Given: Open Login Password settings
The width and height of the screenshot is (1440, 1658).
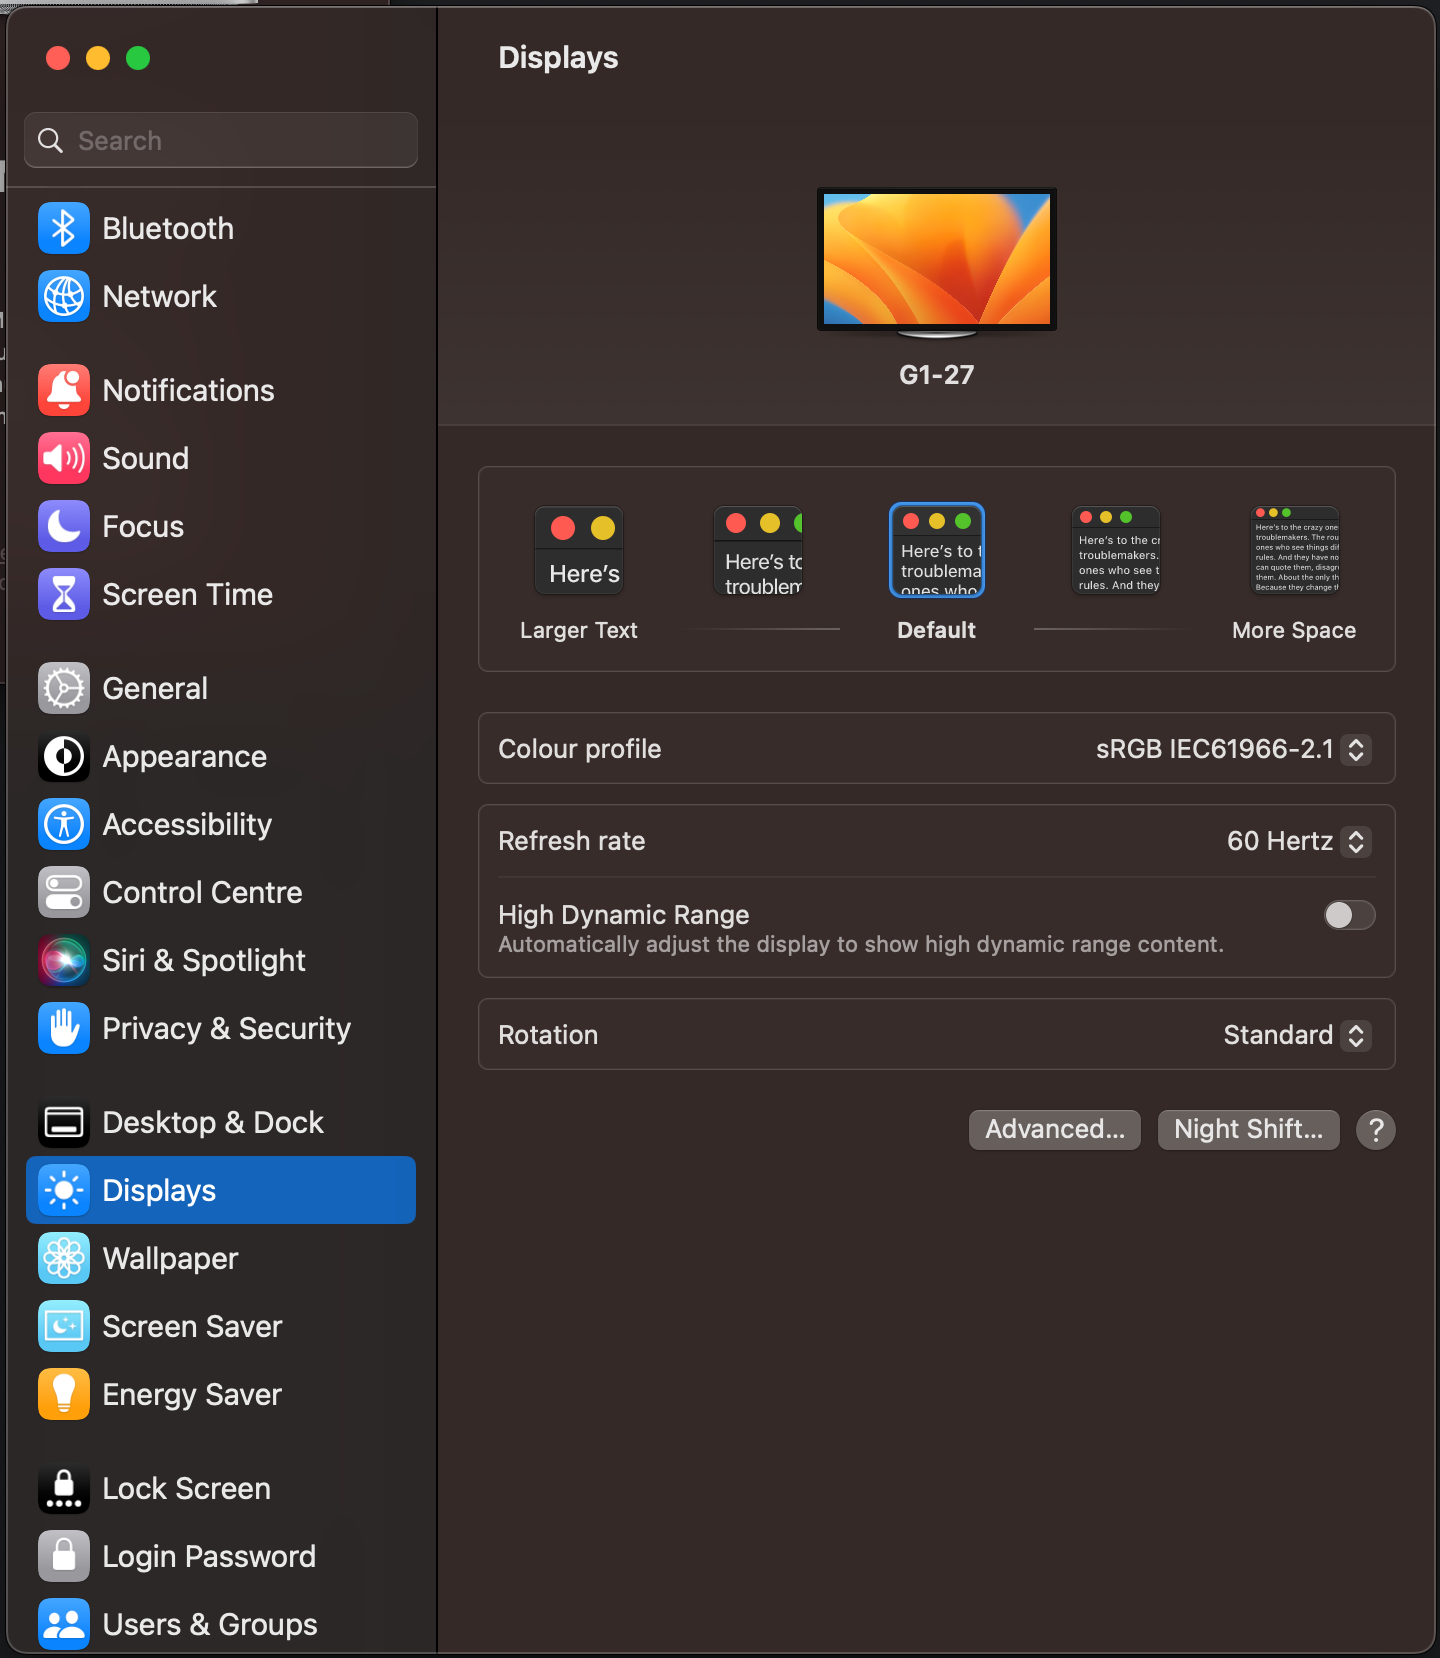Looking at the screenshot, I should (221, 1556).
